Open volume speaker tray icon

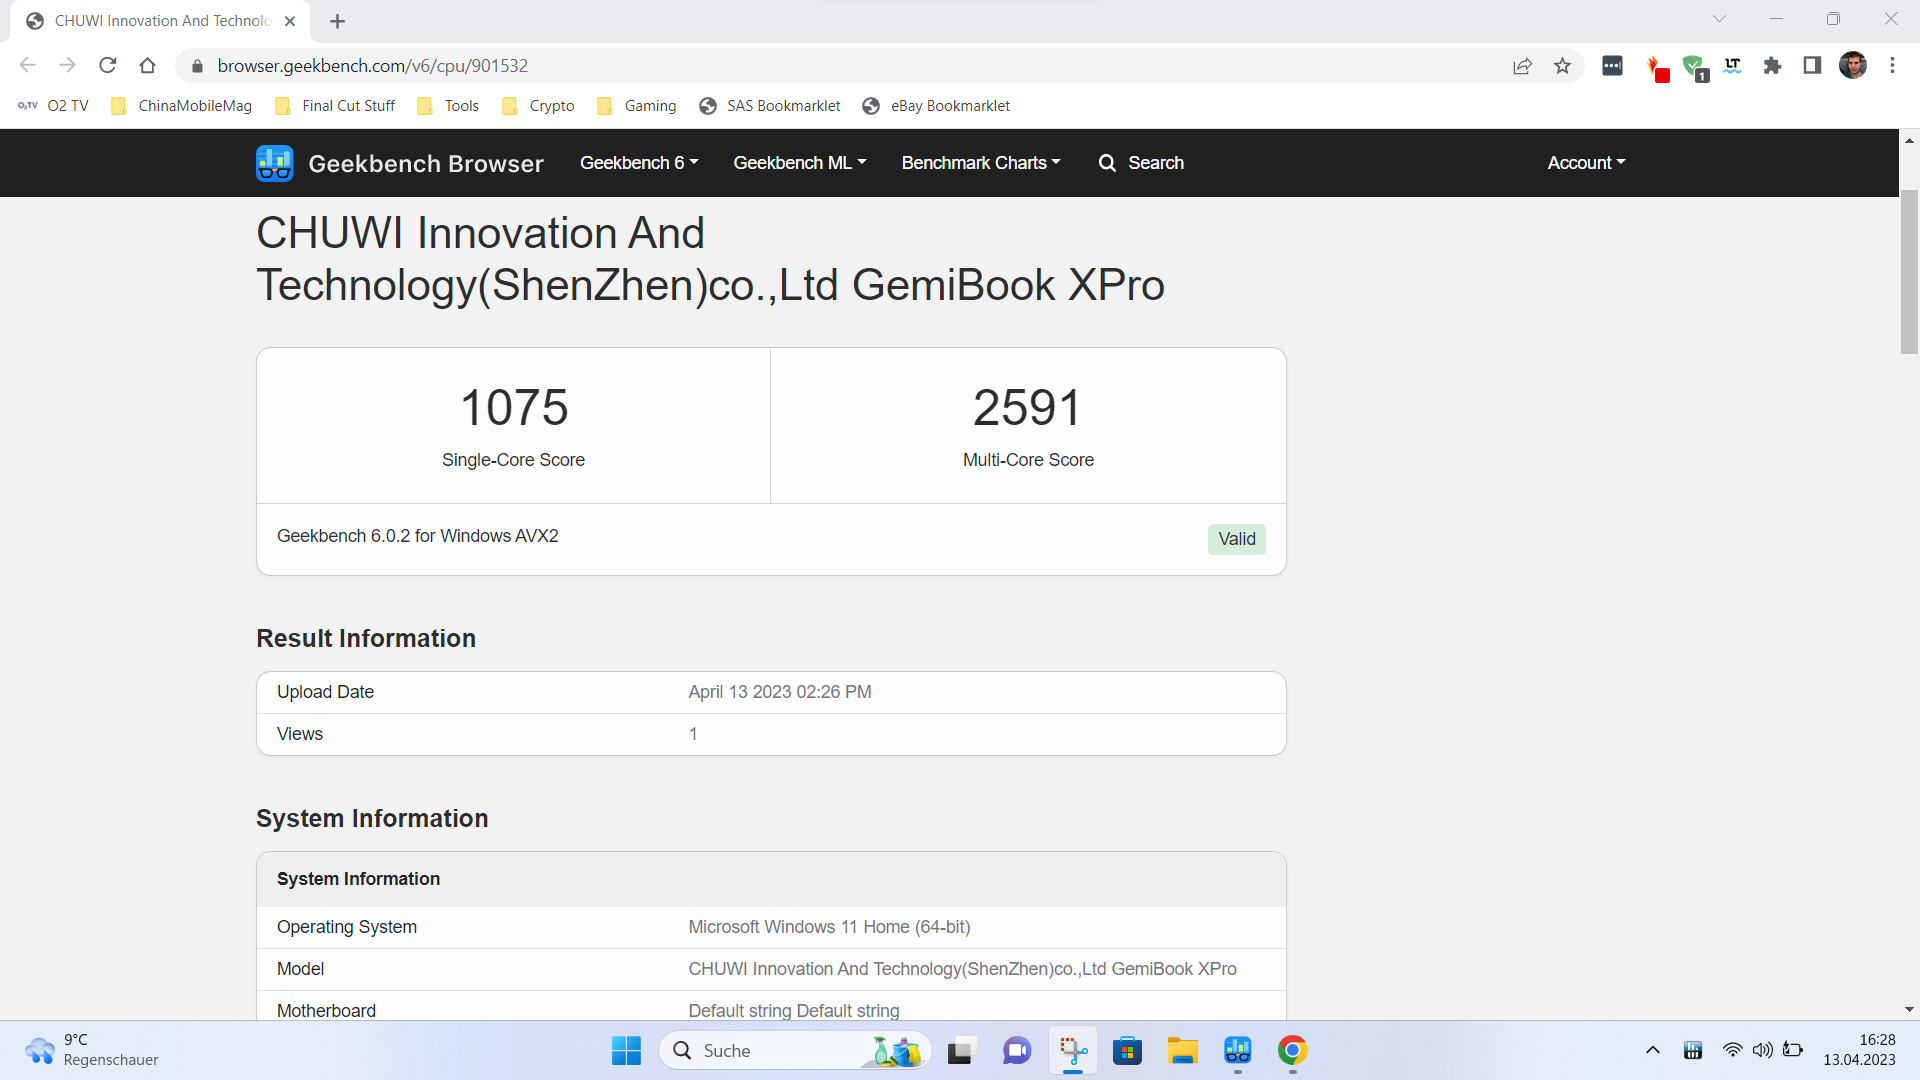(x=1762, y=1050)
